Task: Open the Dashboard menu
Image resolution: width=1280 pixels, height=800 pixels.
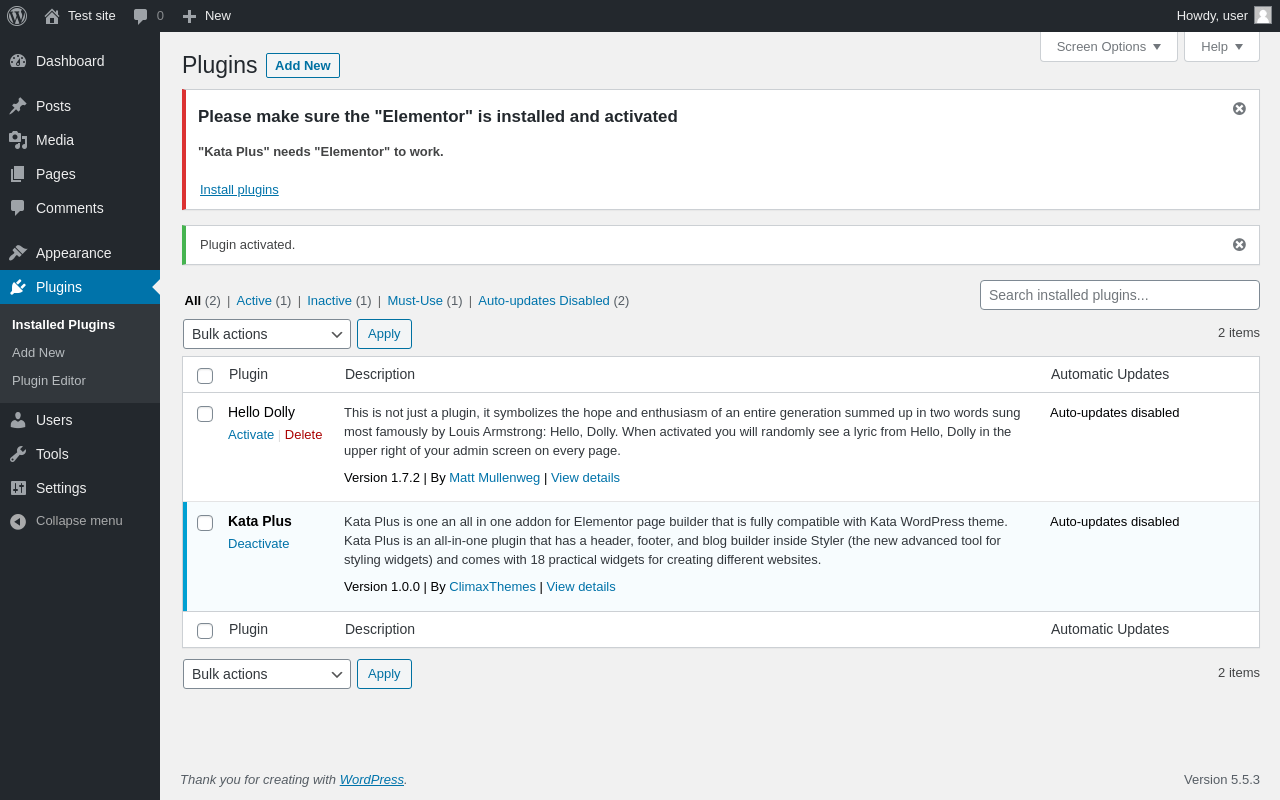Action: point(80,61)
